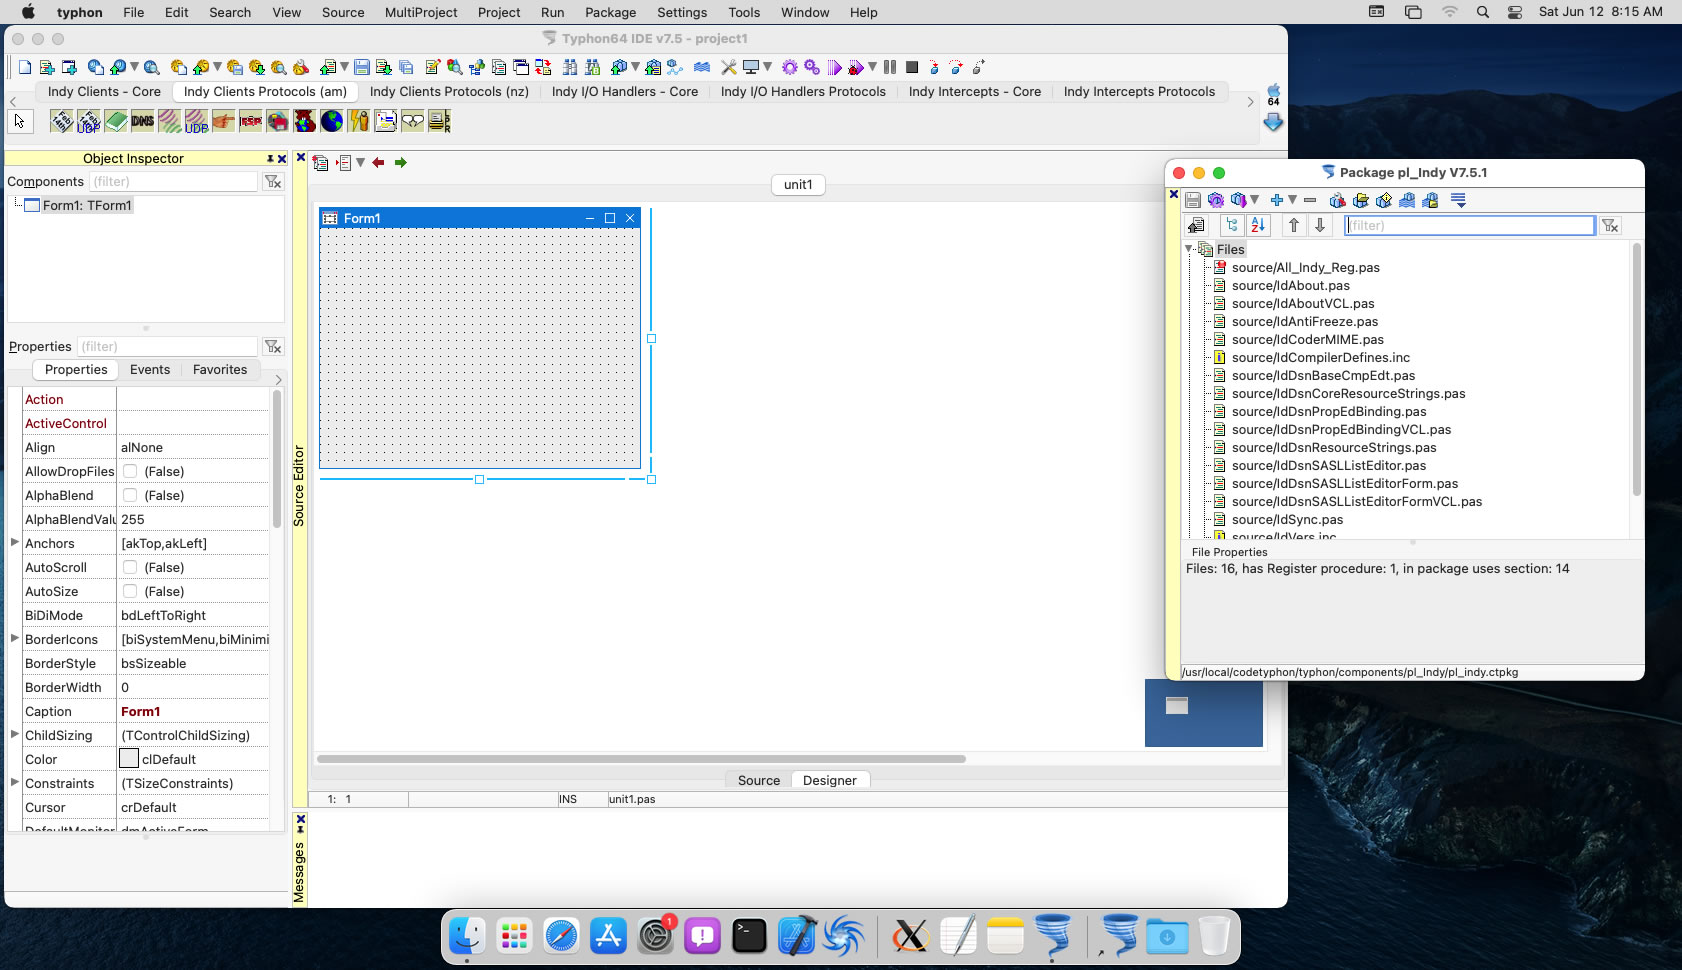Click the crossed tools options icon
This screenshot has height=970, width=1682.
coord(729,67)
